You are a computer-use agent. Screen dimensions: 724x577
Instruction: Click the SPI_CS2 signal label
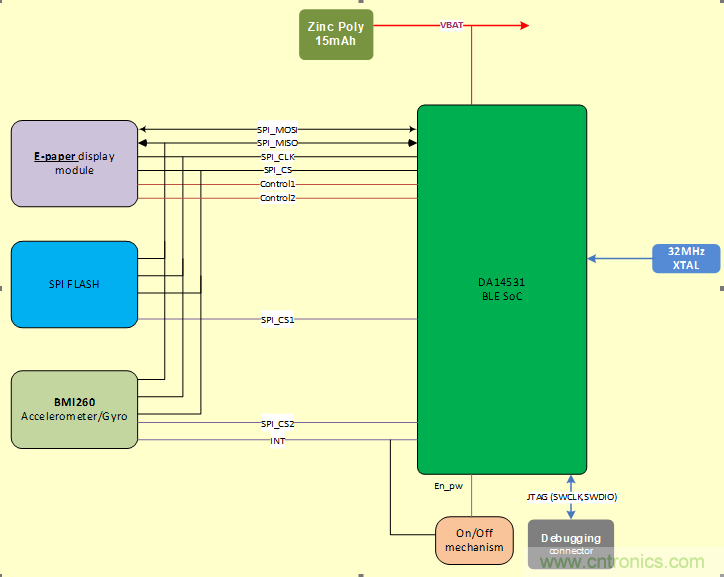click(277, 424)
